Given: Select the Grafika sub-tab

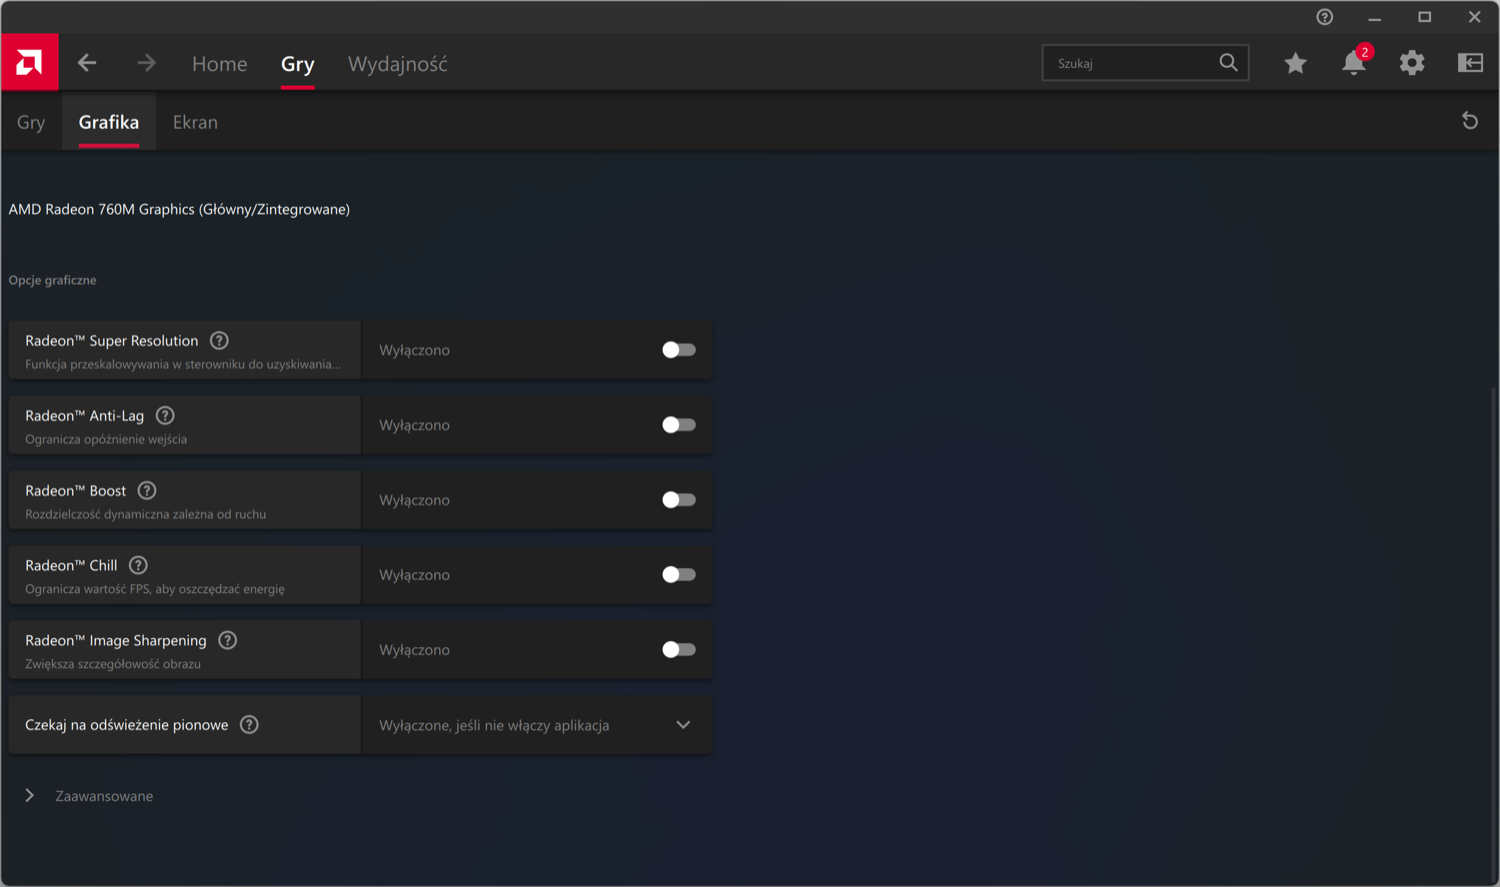Looking at the screenshot, I should 109,122.
